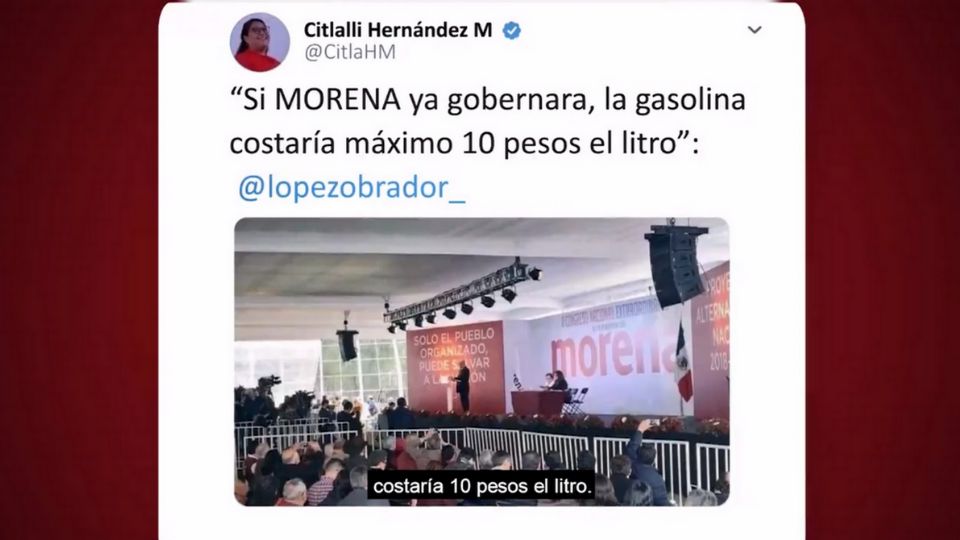
Task: Click the stage lighting truss
Action: [463, 295]
